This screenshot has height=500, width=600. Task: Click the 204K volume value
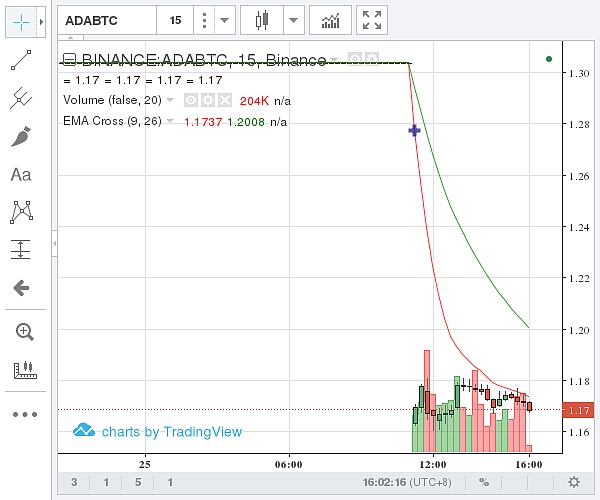tap(254, 101)
